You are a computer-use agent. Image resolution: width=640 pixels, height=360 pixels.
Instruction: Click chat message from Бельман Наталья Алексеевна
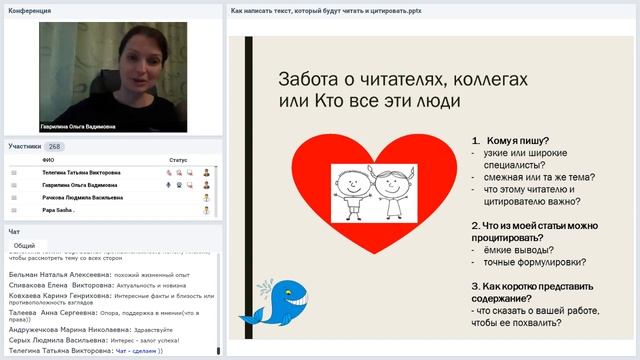click(x=99, y=275)
